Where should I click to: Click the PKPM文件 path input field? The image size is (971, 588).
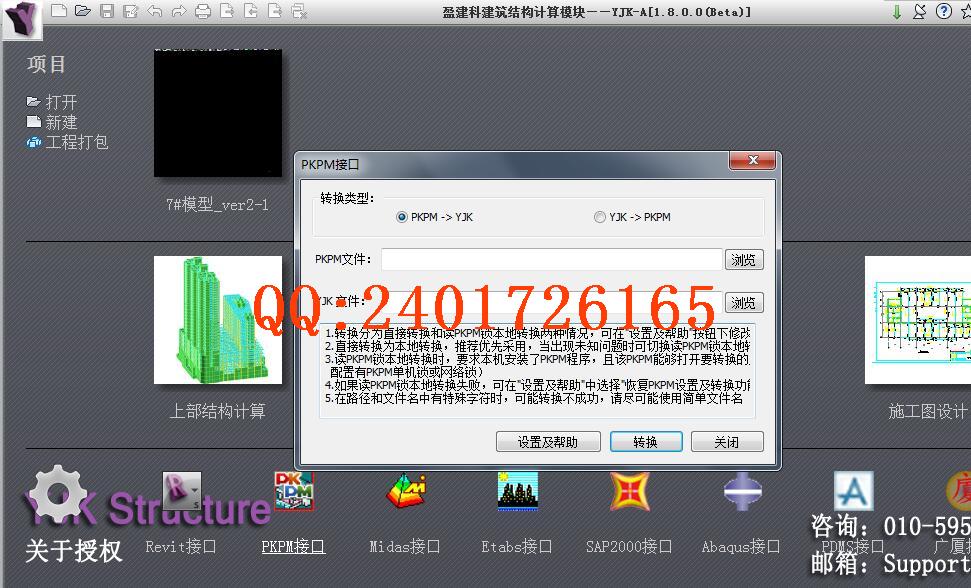[x=552, y=259]
